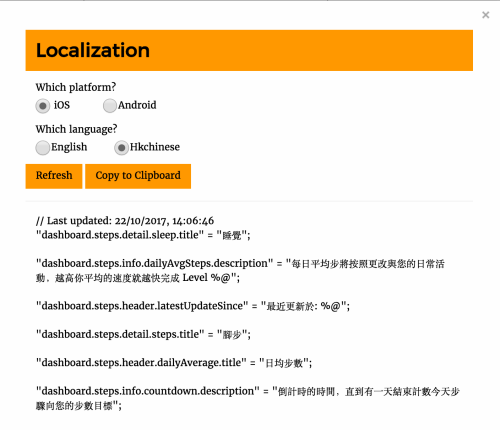Click the Last updated timestamp line

pos(125,221)
